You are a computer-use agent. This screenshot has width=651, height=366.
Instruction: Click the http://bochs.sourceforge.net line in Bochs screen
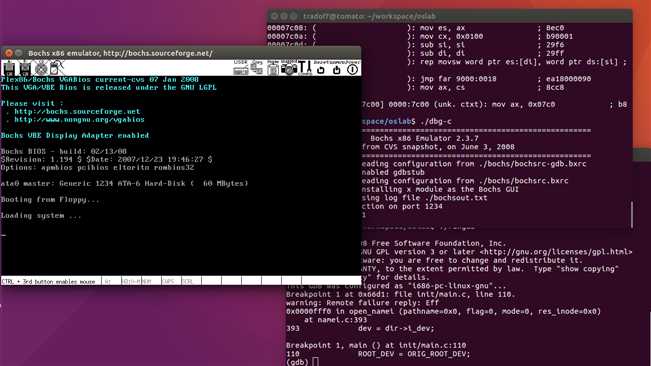pos(77,111)
